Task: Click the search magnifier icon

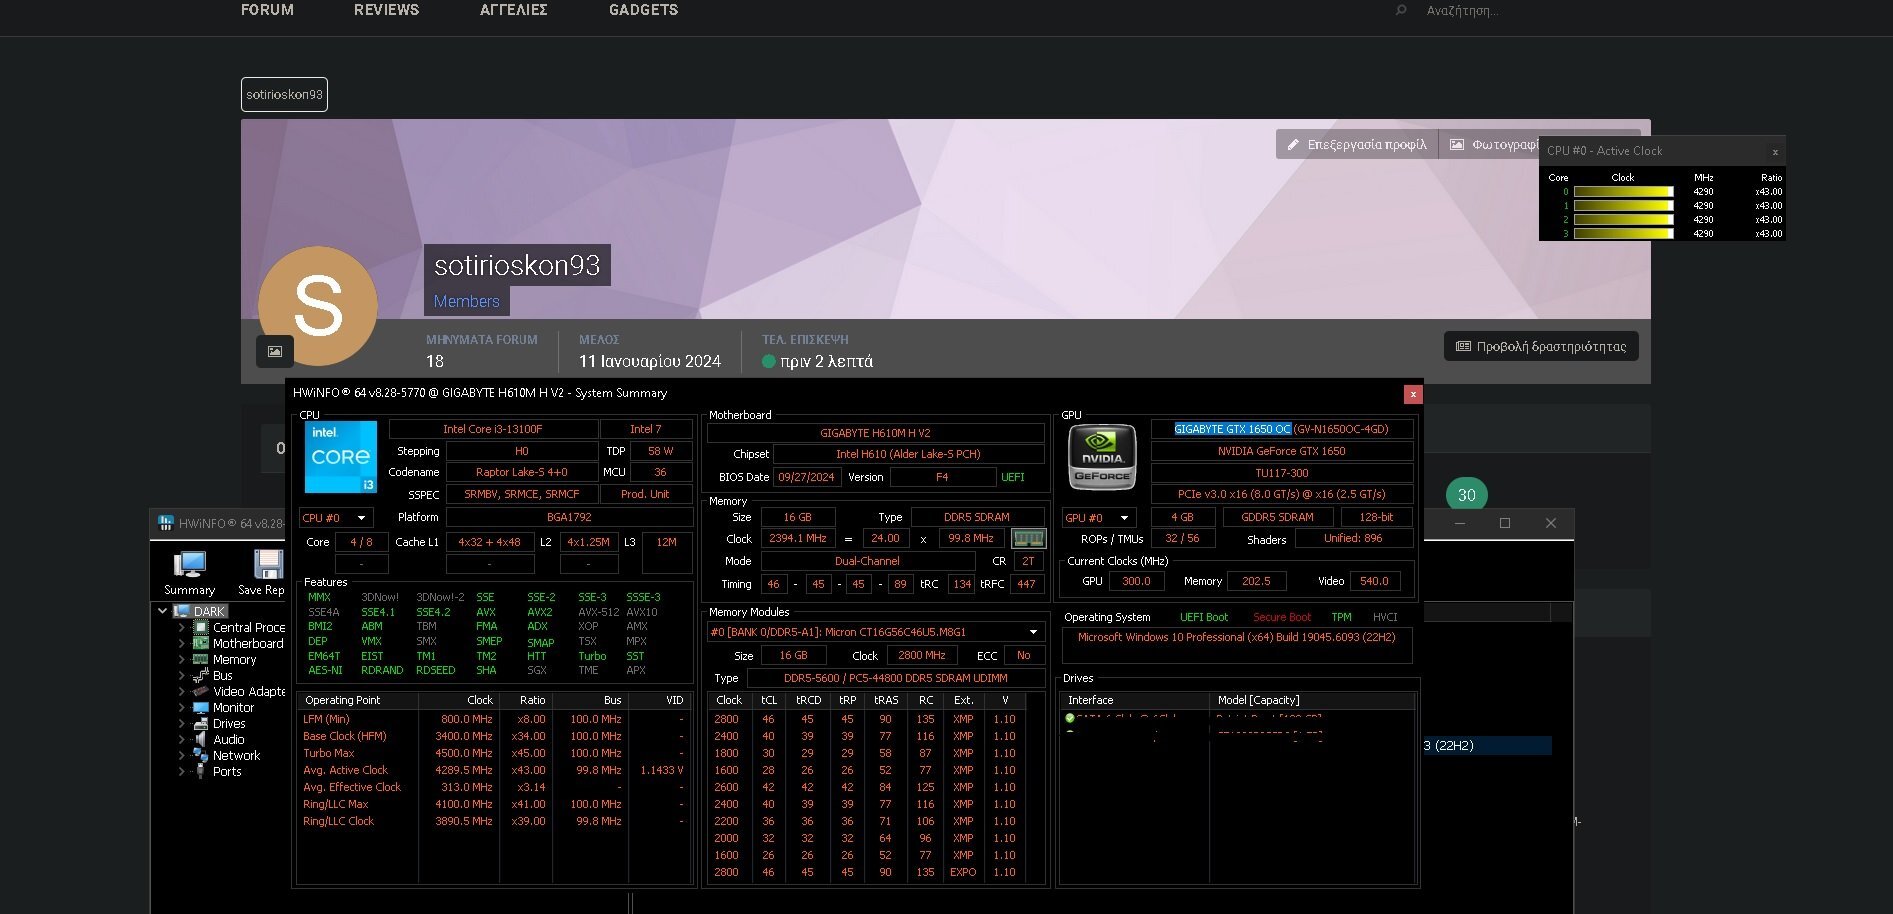Action: (x=1401, y=10)
